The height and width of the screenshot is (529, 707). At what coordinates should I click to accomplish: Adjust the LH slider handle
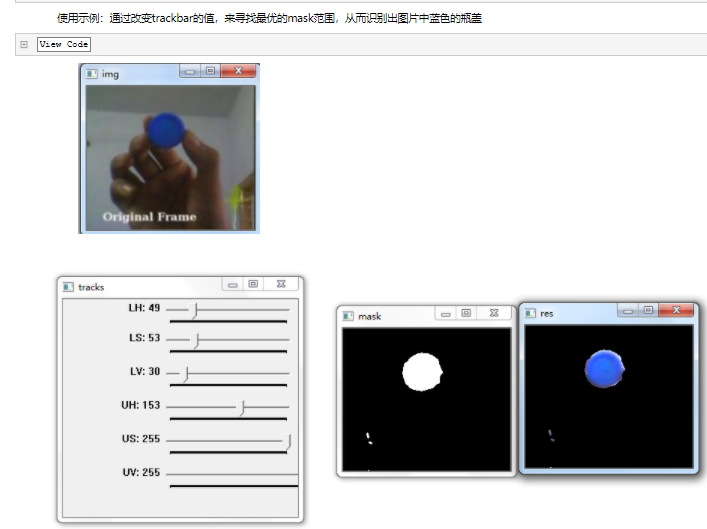tap(194, 310)
